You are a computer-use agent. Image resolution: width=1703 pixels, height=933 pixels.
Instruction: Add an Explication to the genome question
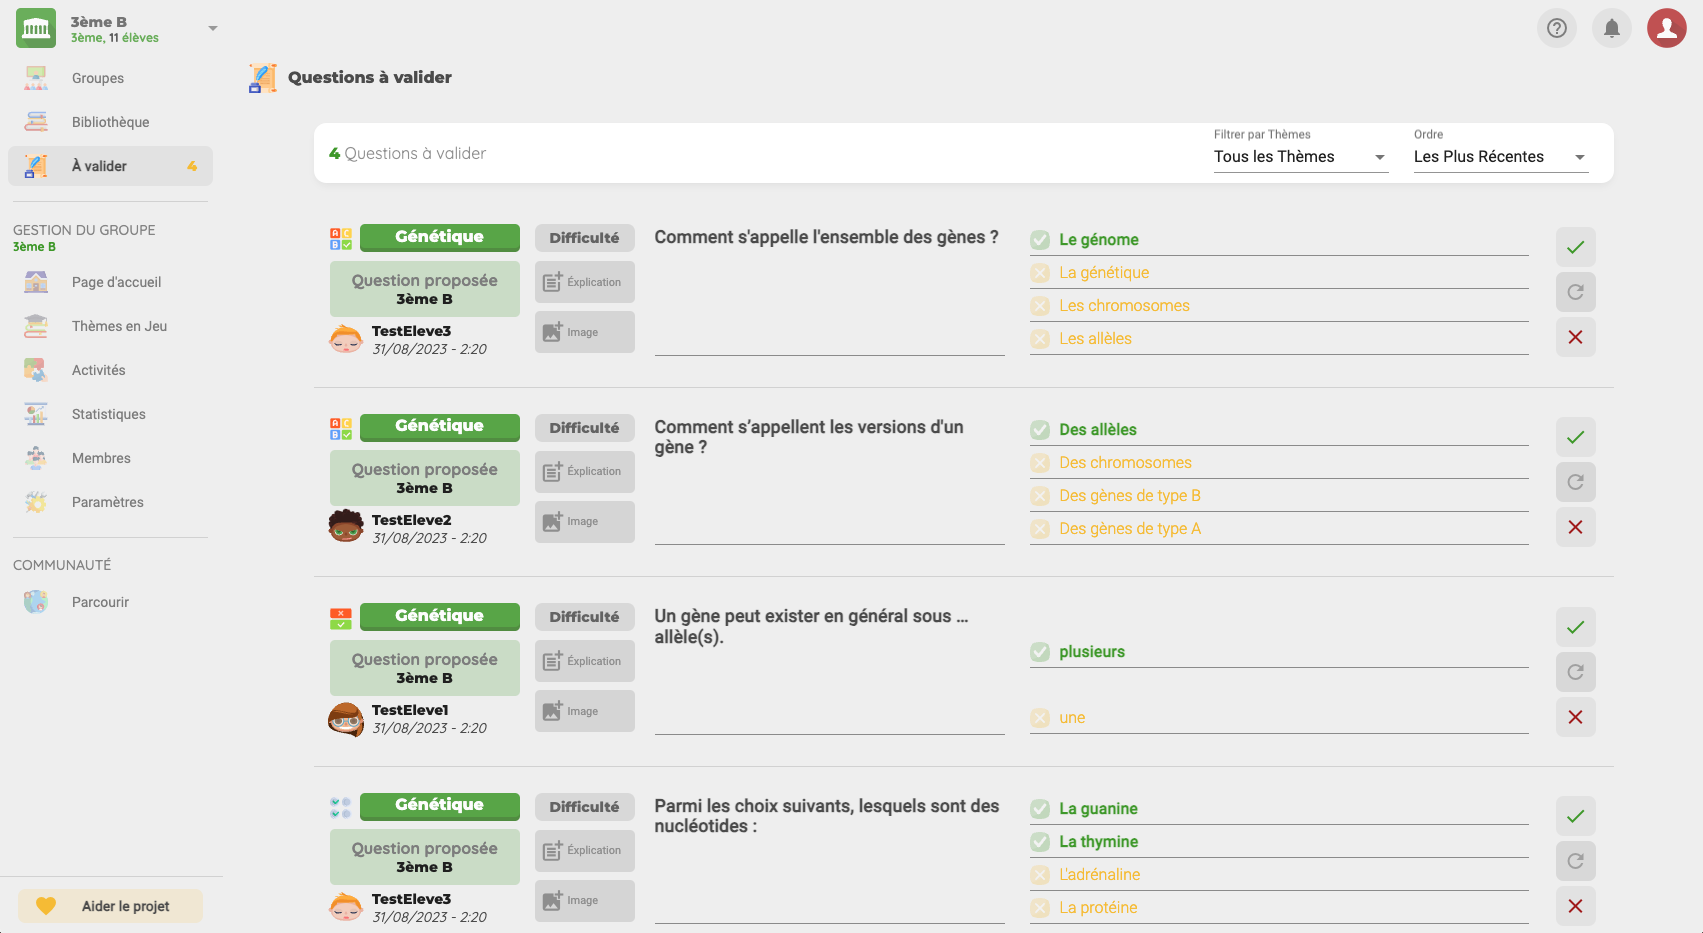click(584, 282)
